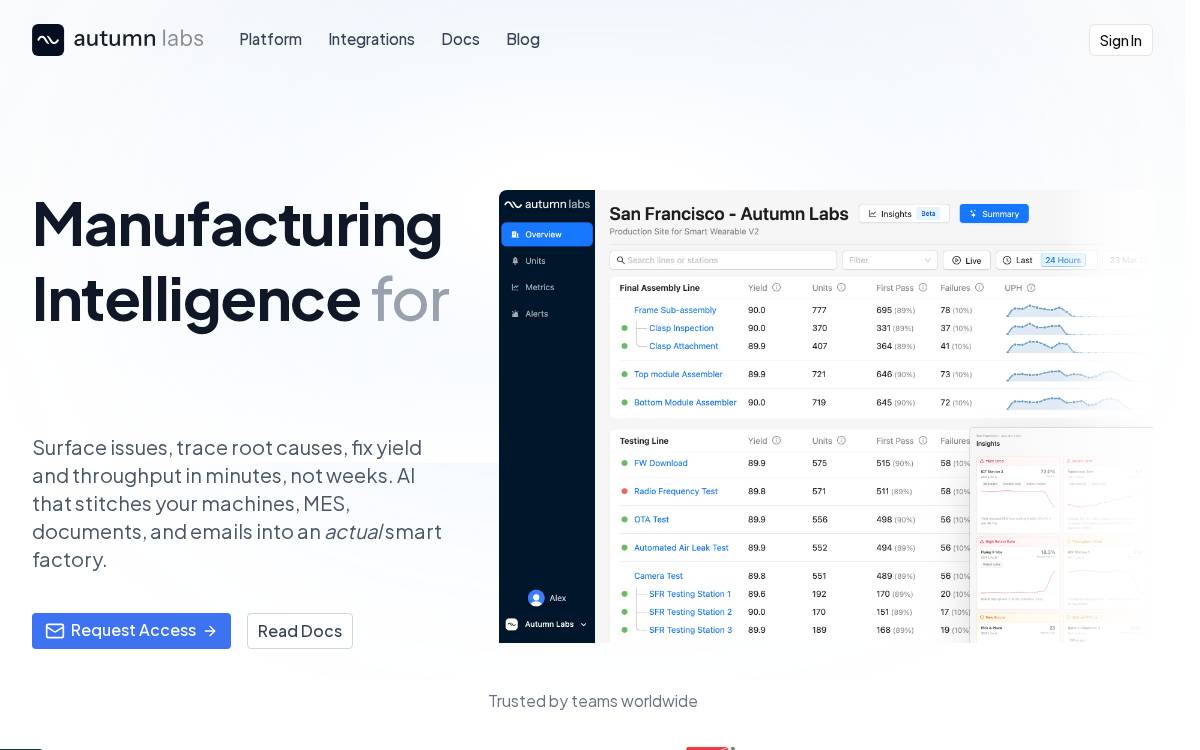This screenshot has width=1200, height=750.
Task: Click the Request Access button
Action: [x=131, y=631]
